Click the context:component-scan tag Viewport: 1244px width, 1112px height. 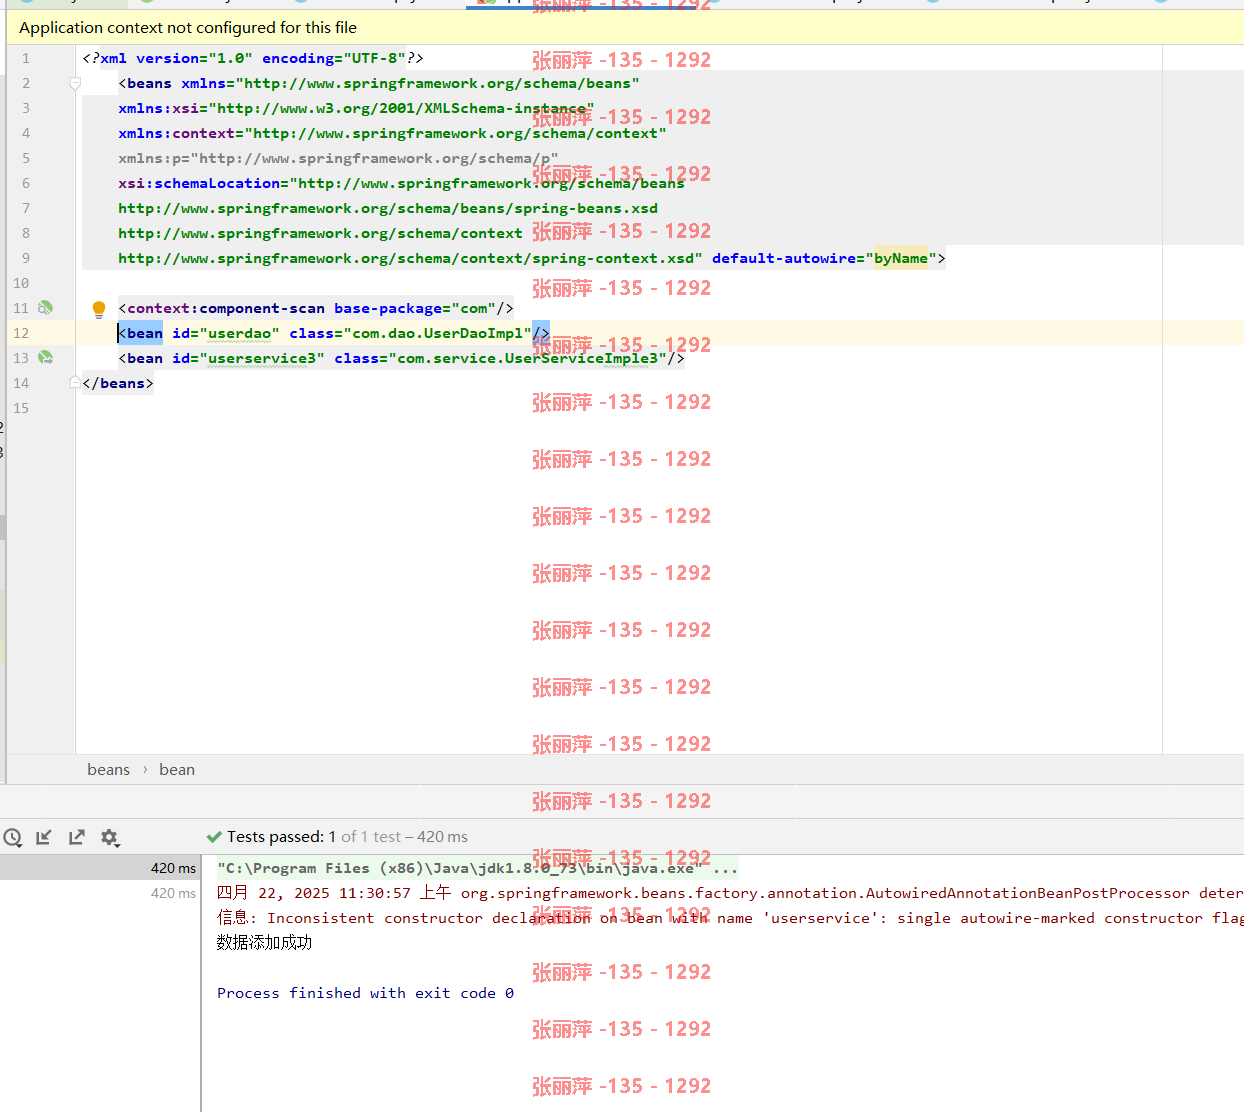coord(316,309)
